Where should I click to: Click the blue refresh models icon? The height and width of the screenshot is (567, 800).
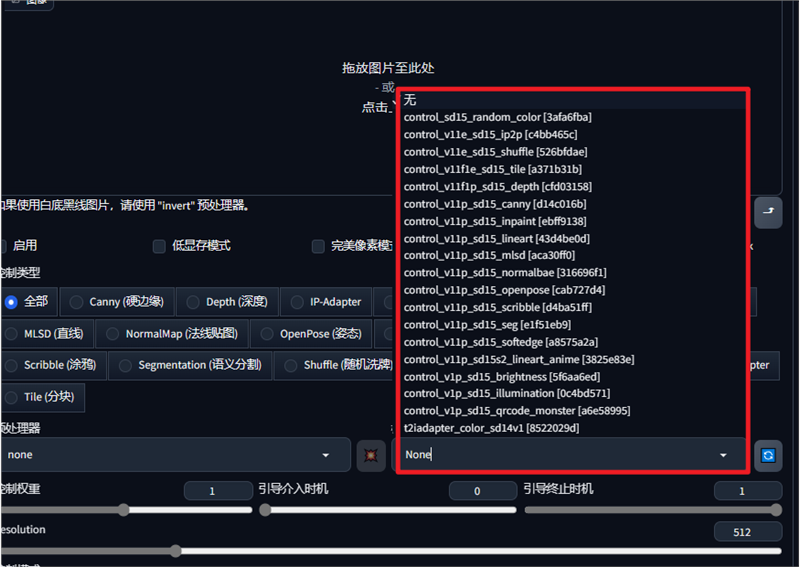[x=768, y=455]
